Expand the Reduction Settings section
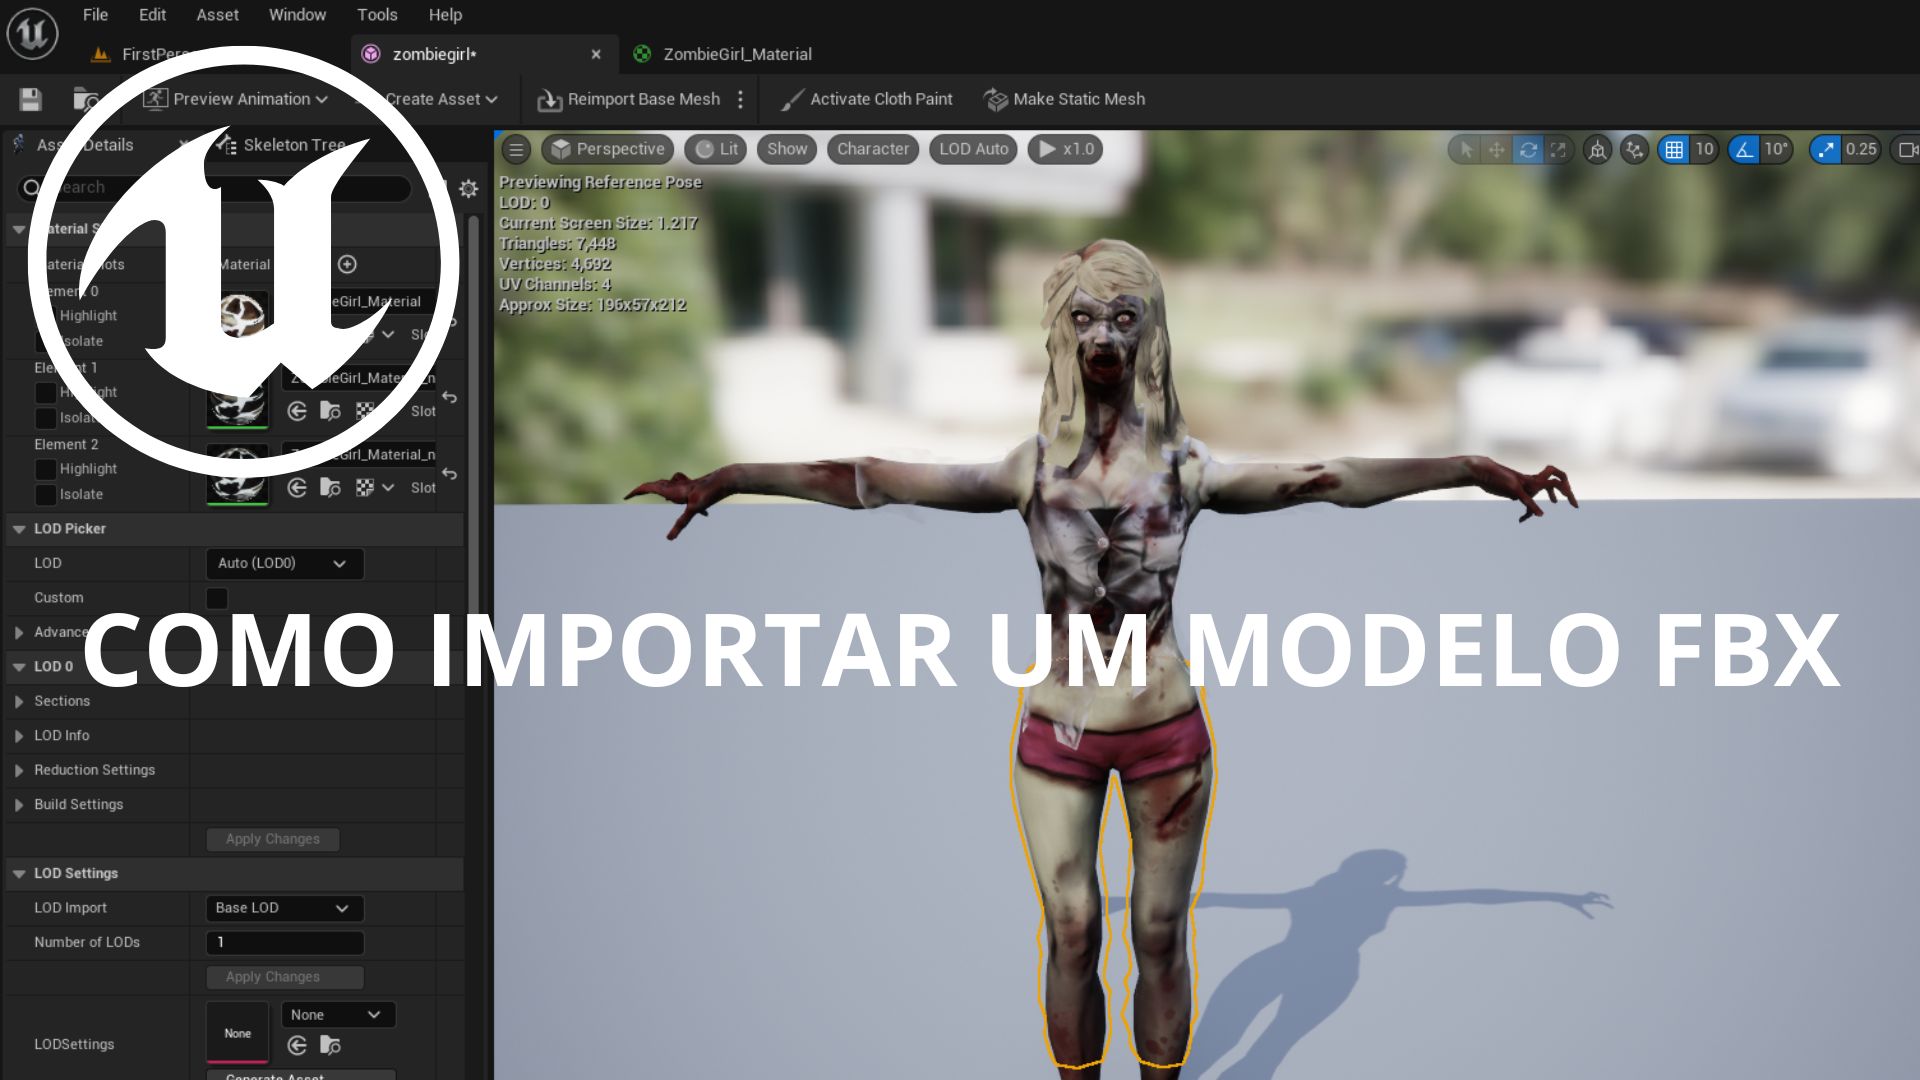This screenshot has width=1920, height=1080. click(95, 770)
